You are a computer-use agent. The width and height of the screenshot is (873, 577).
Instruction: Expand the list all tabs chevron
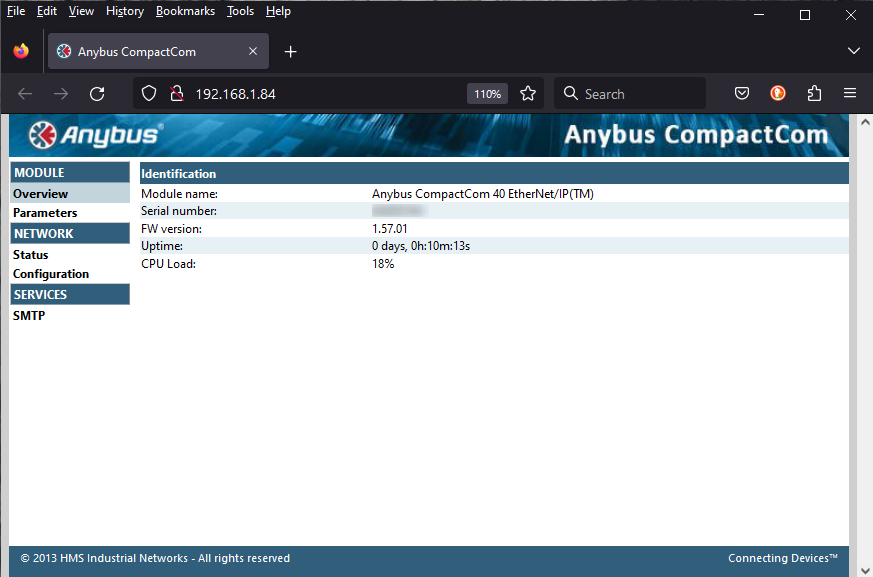point(854,51)
